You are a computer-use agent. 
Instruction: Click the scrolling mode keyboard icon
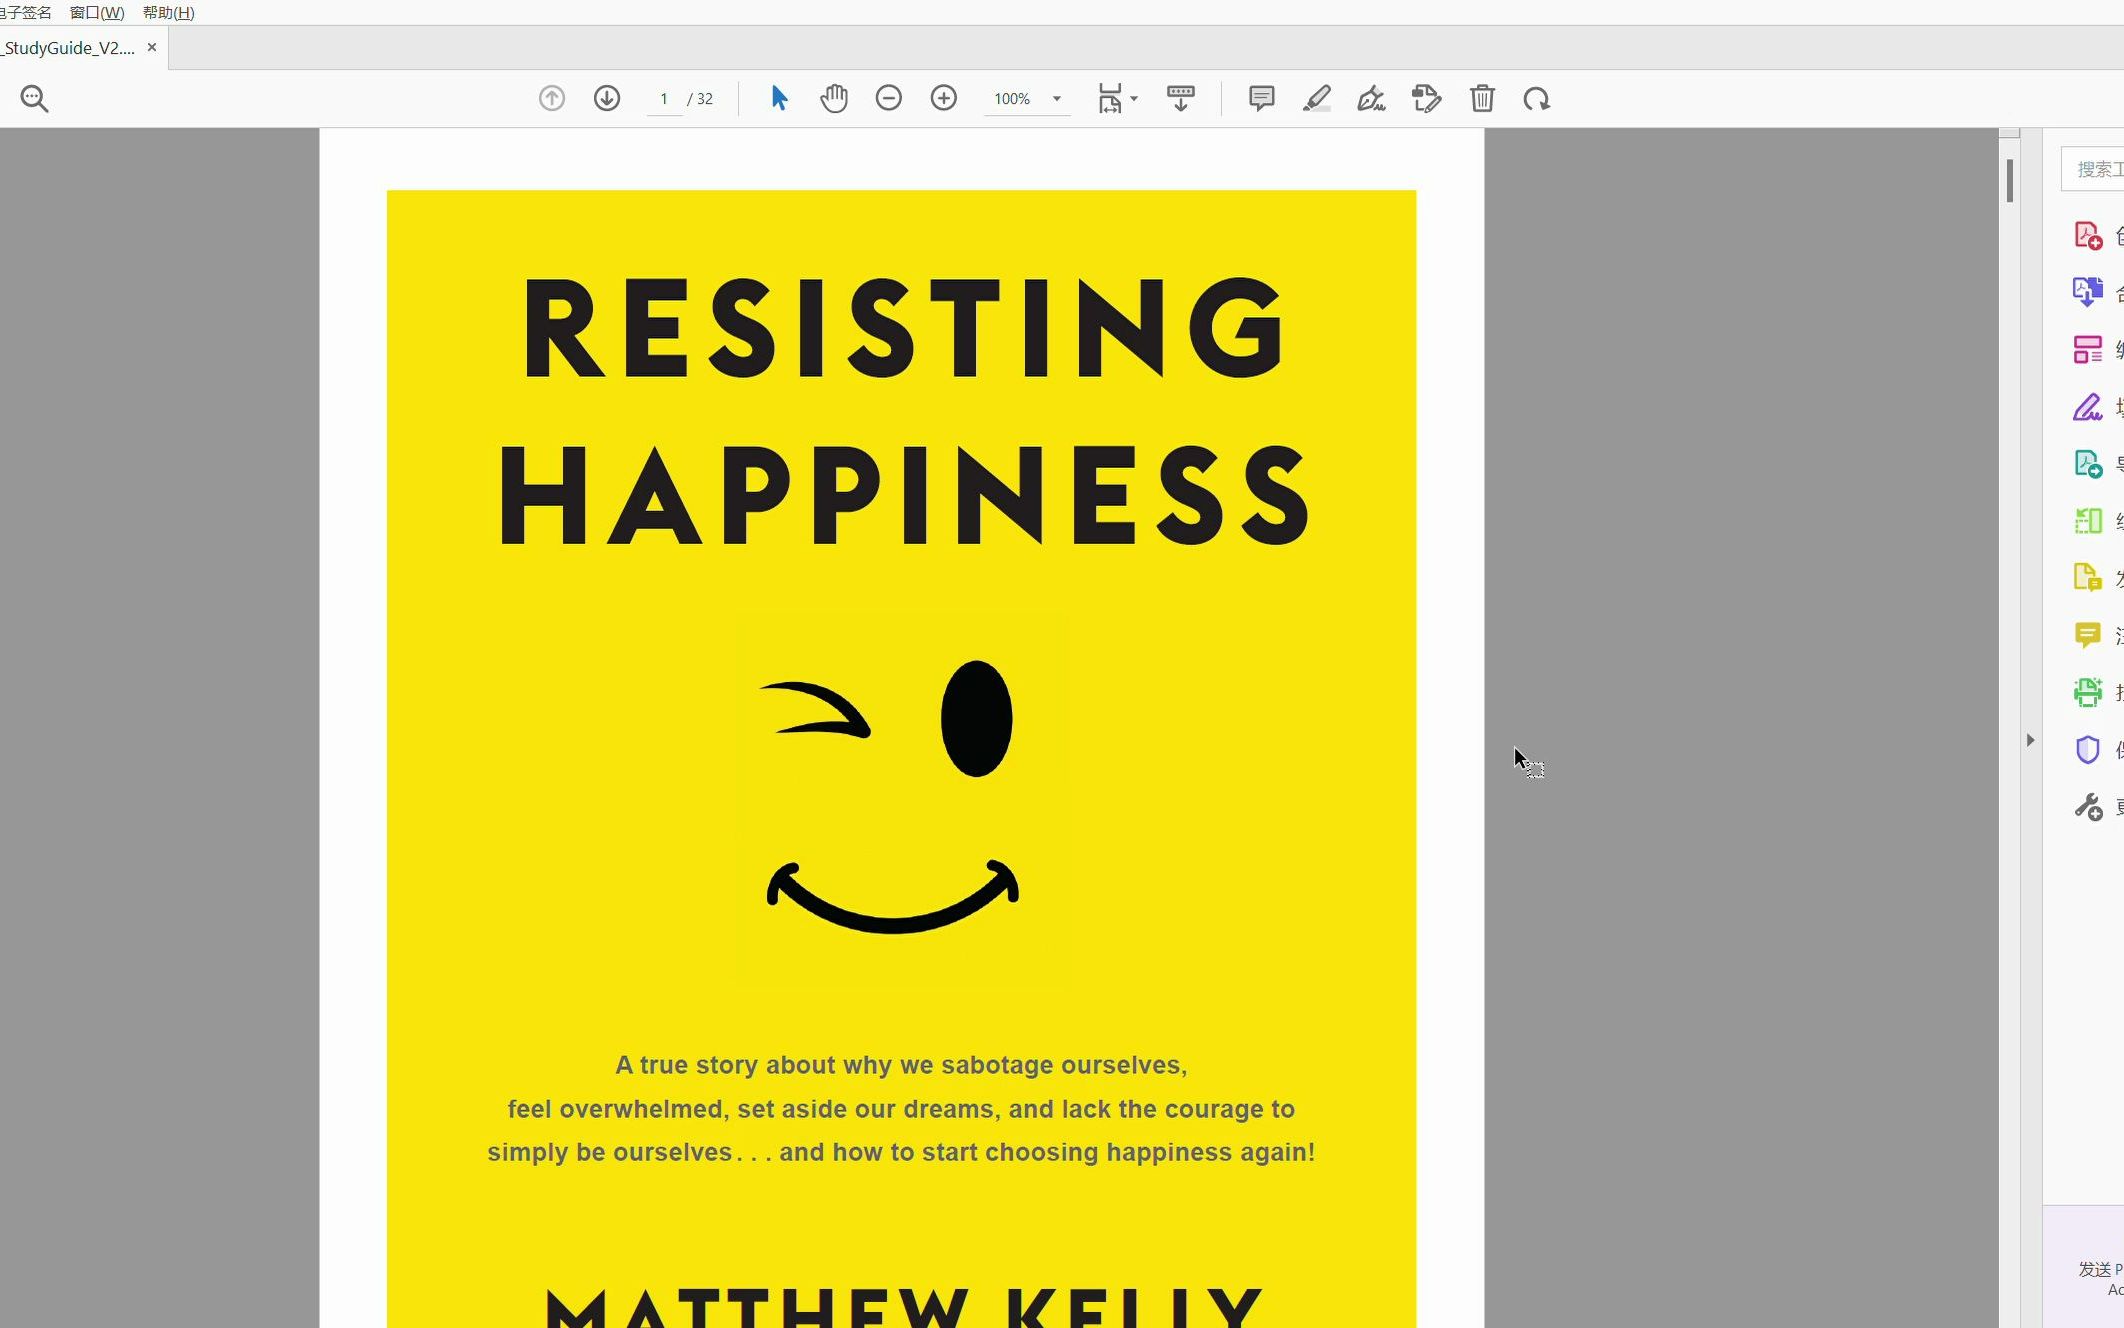point(1181,98)
